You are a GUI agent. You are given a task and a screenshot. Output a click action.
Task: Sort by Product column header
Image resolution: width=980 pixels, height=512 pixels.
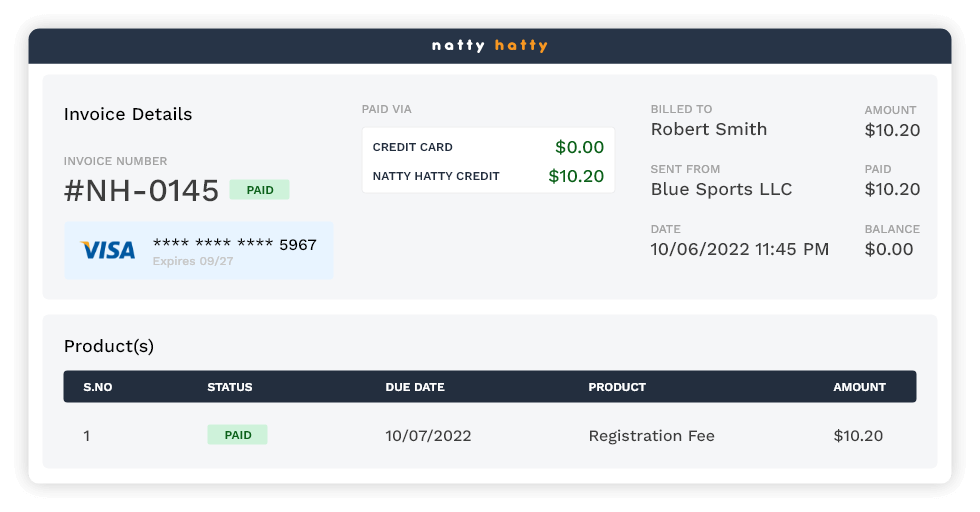tap(617, 387)
